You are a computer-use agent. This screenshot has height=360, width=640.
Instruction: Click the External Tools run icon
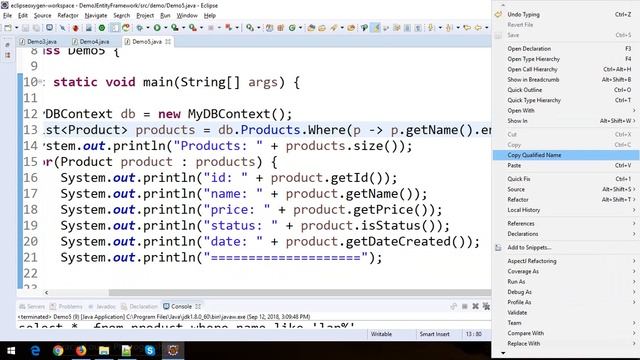click(x=193, y=28)
